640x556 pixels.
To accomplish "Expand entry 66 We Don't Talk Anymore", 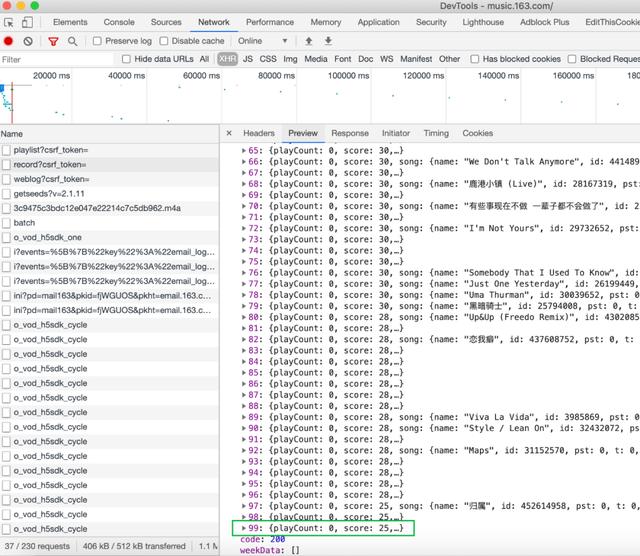I will (x=244, y=162).
